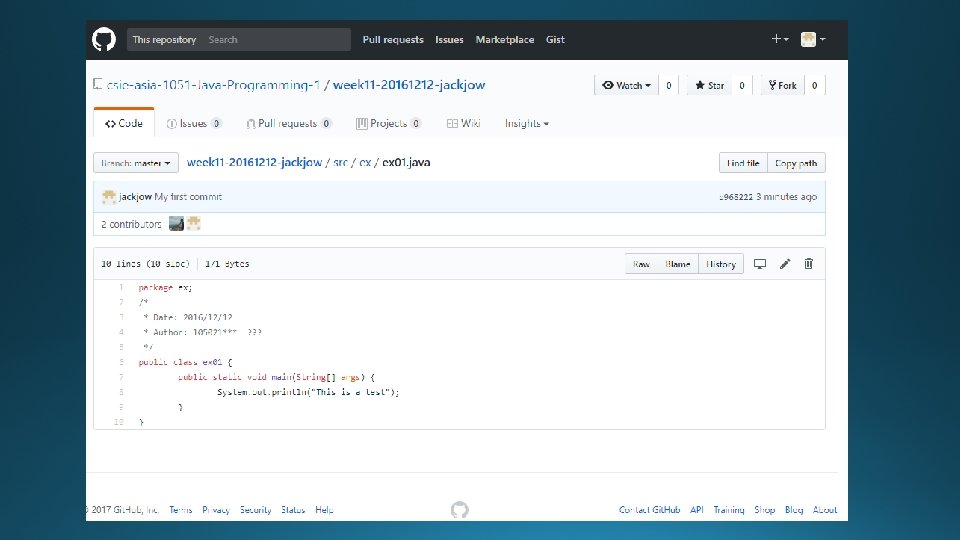
Task: Open the organization link csie-asia-1051-Java-Programming-1
Action: click(213, 85)
